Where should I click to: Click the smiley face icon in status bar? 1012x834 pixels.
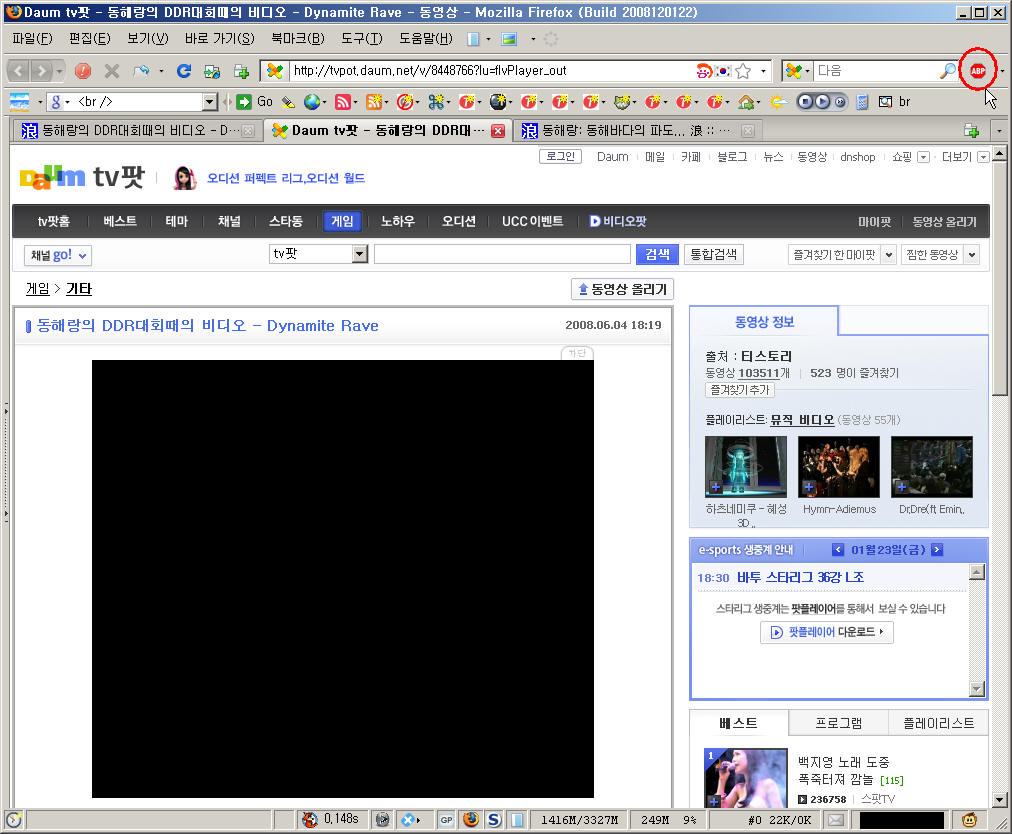coord(969,820)
